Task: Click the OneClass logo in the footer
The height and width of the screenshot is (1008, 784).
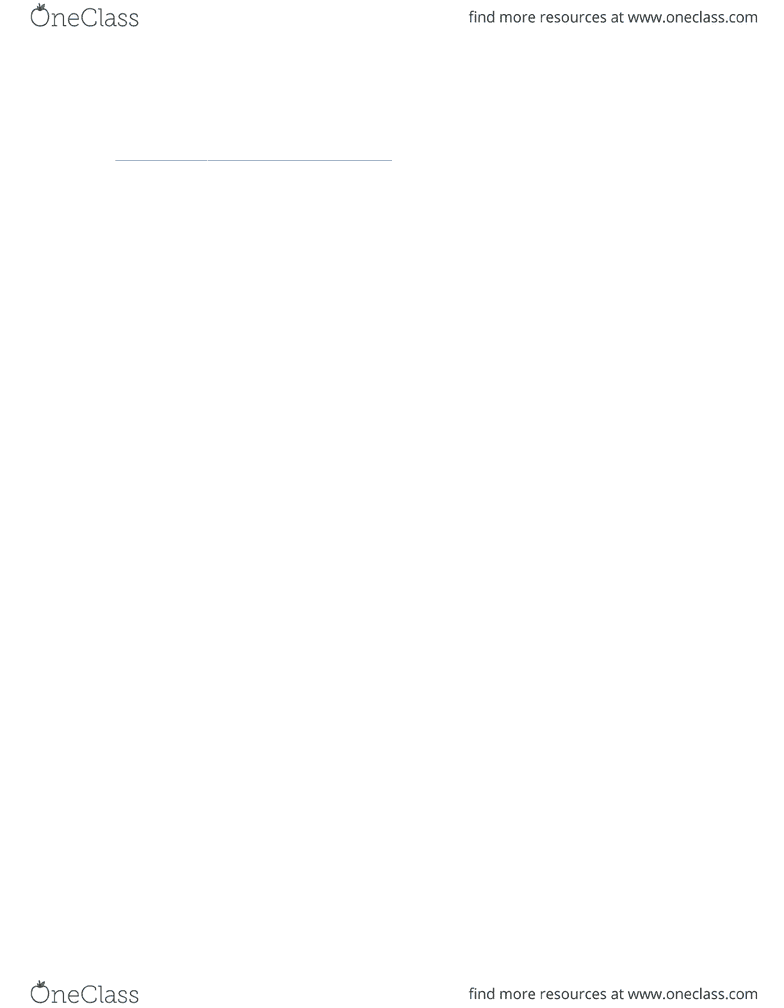Action: (x=84, y=993)
